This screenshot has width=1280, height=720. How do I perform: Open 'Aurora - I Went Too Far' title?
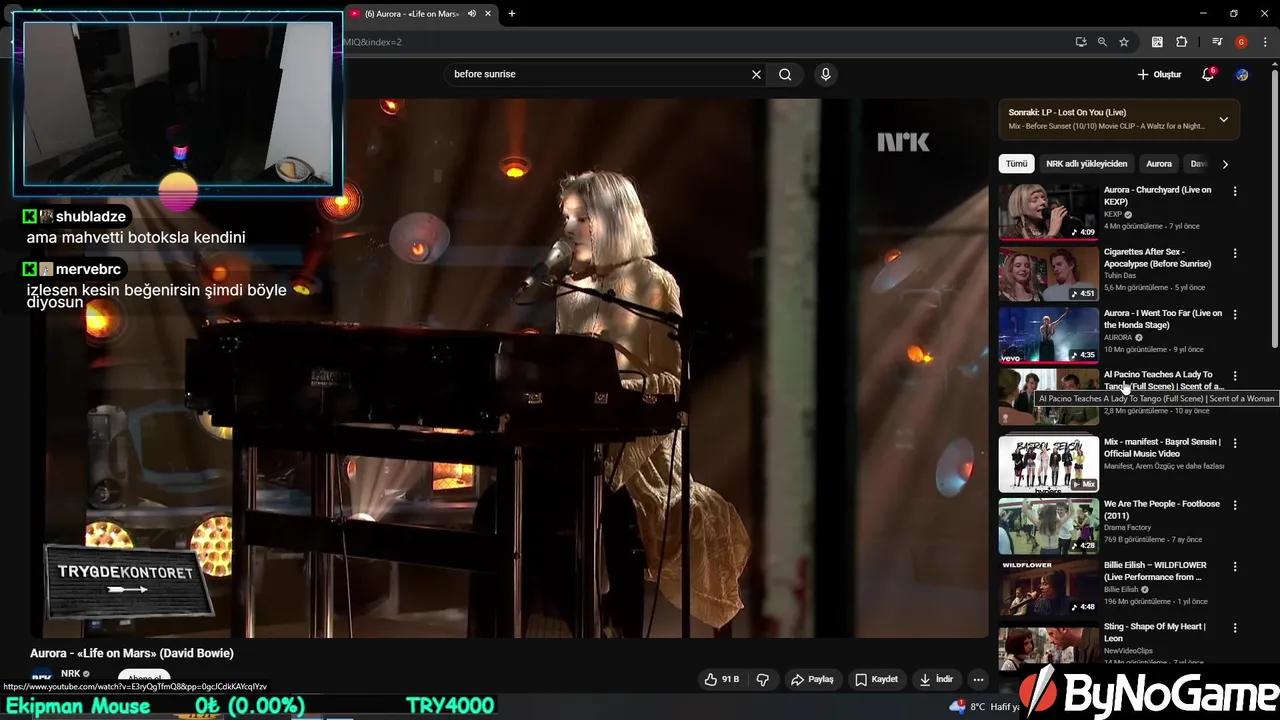[x=1163, y=319]
